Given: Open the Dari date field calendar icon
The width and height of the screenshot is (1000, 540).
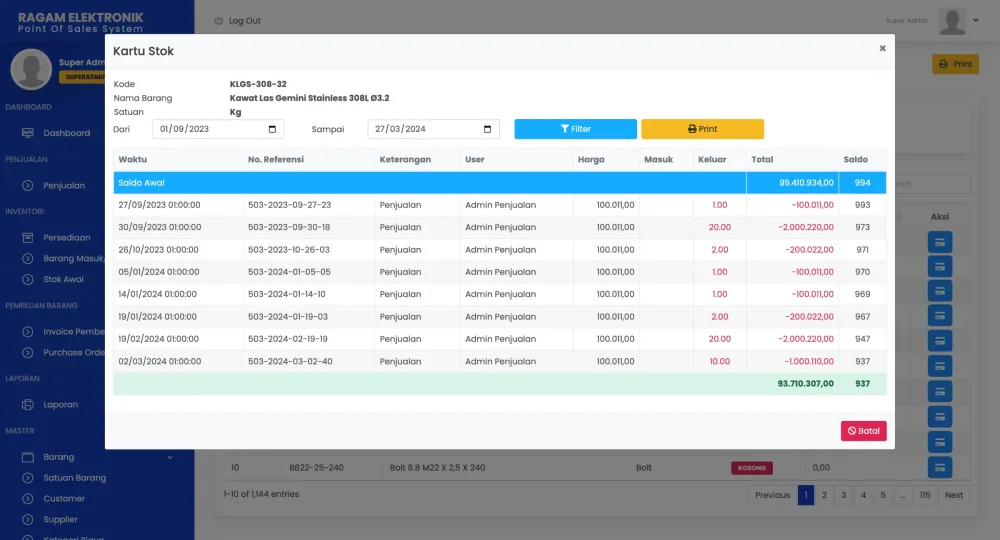Looking at the screenshot, I should [x=272, y=129].
